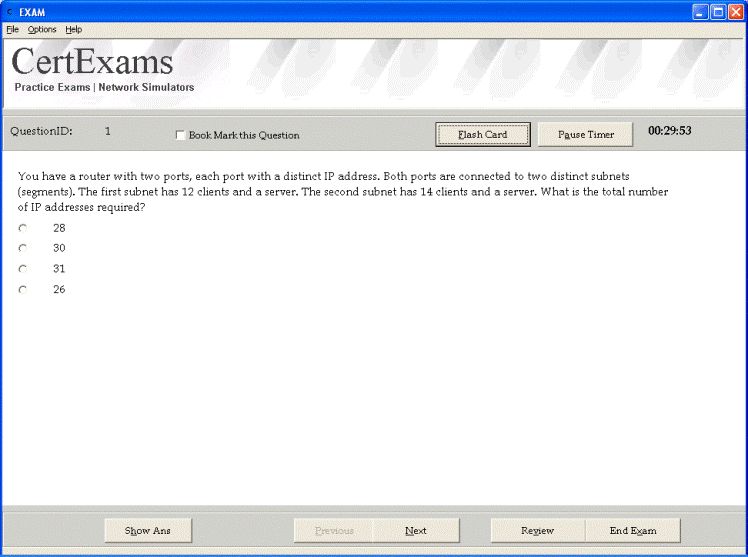Pick answer option 26
748x557 pixels.
point(23,289)
